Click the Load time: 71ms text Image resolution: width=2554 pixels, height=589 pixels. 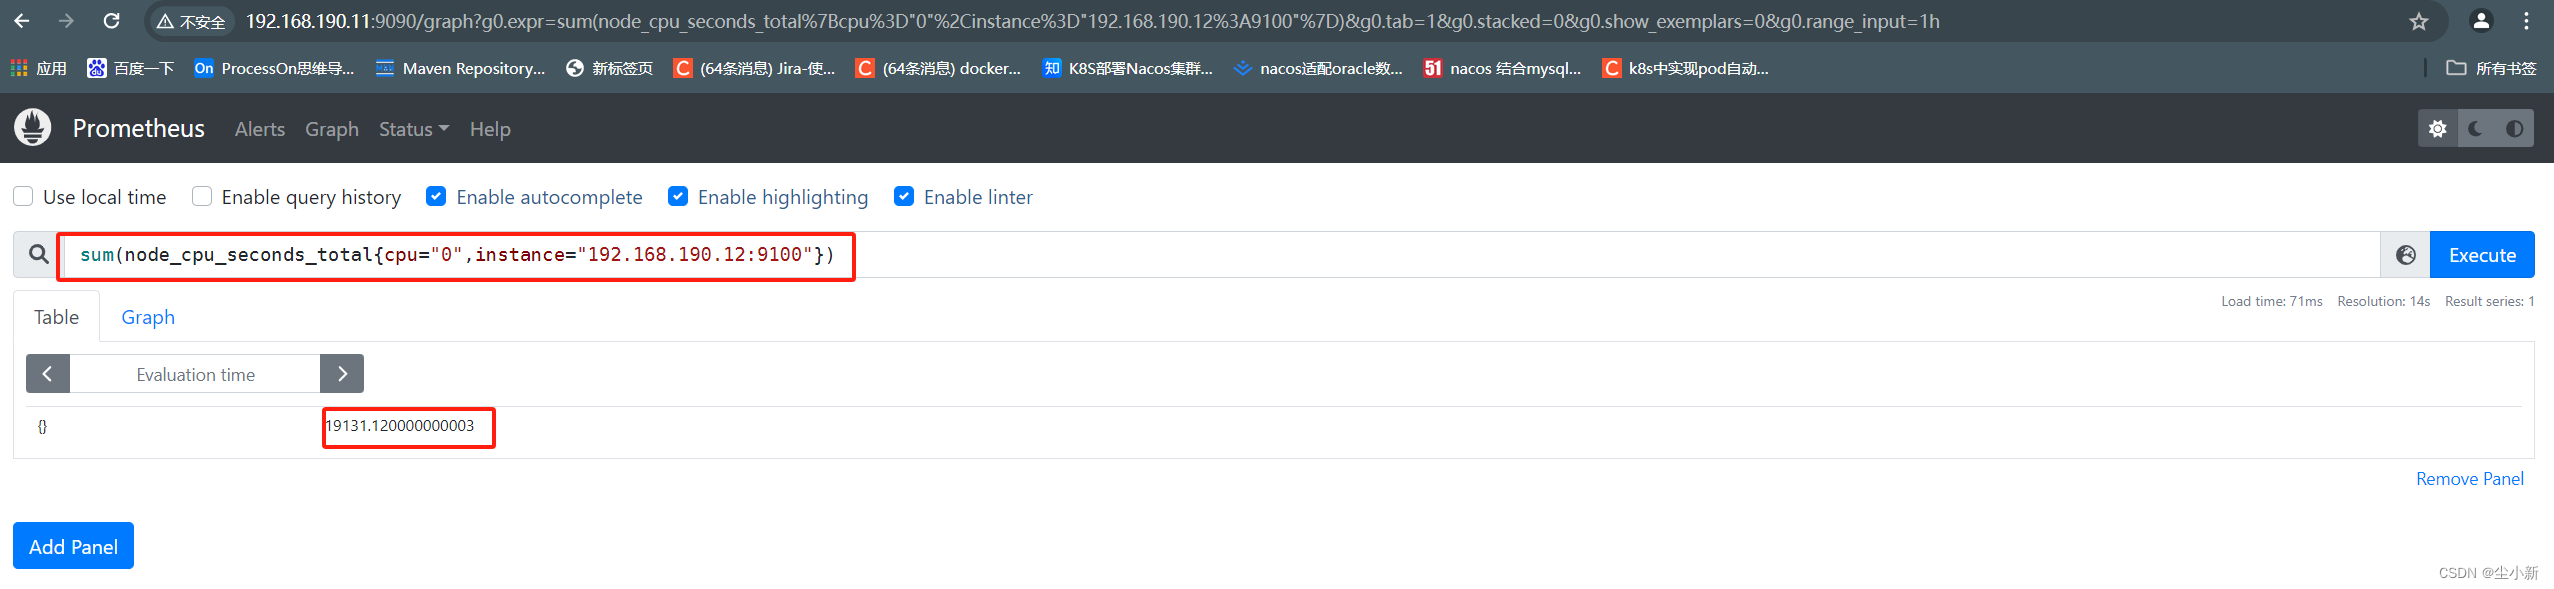click(2272, 301)
